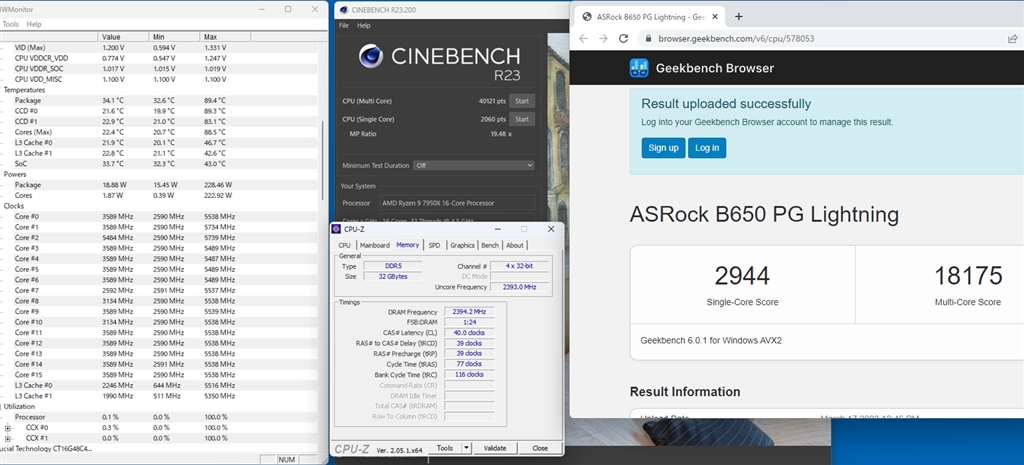Select the DRAM Frequency value field
Image resolution: width=1024 pixels, height=465 pixels.
469,312
